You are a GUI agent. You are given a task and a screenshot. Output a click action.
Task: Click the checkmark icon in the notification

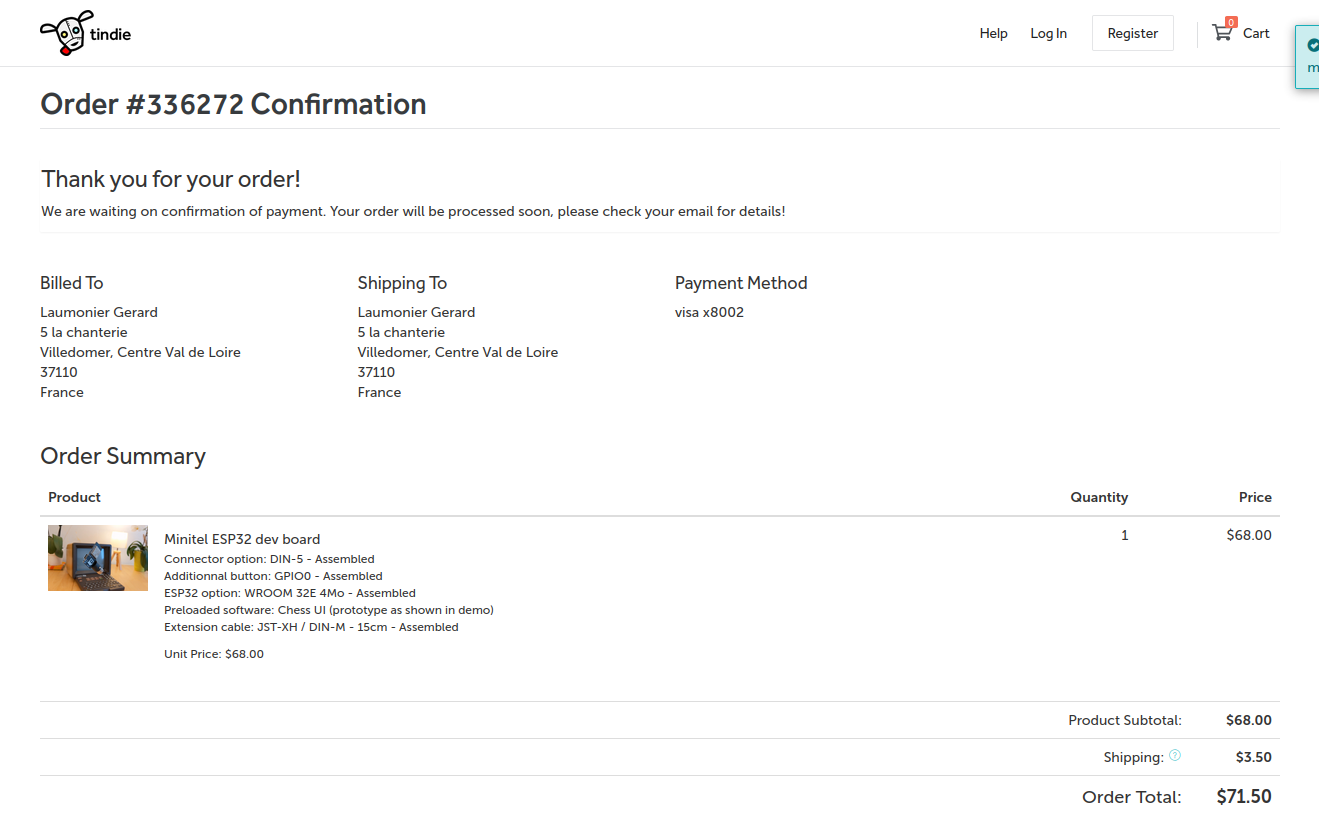[x=1313, y=45]
